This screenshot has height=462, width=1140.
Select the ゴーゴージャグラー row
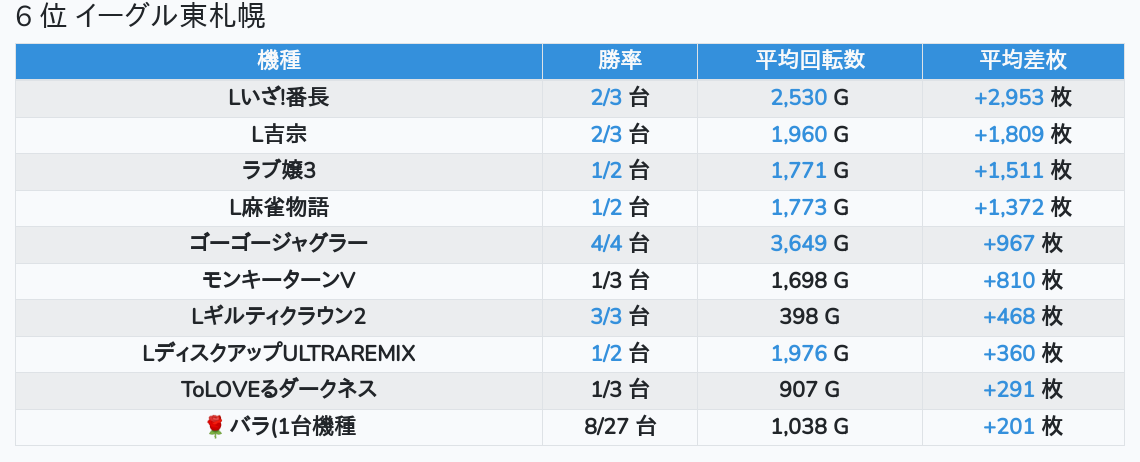click(570, 244)
